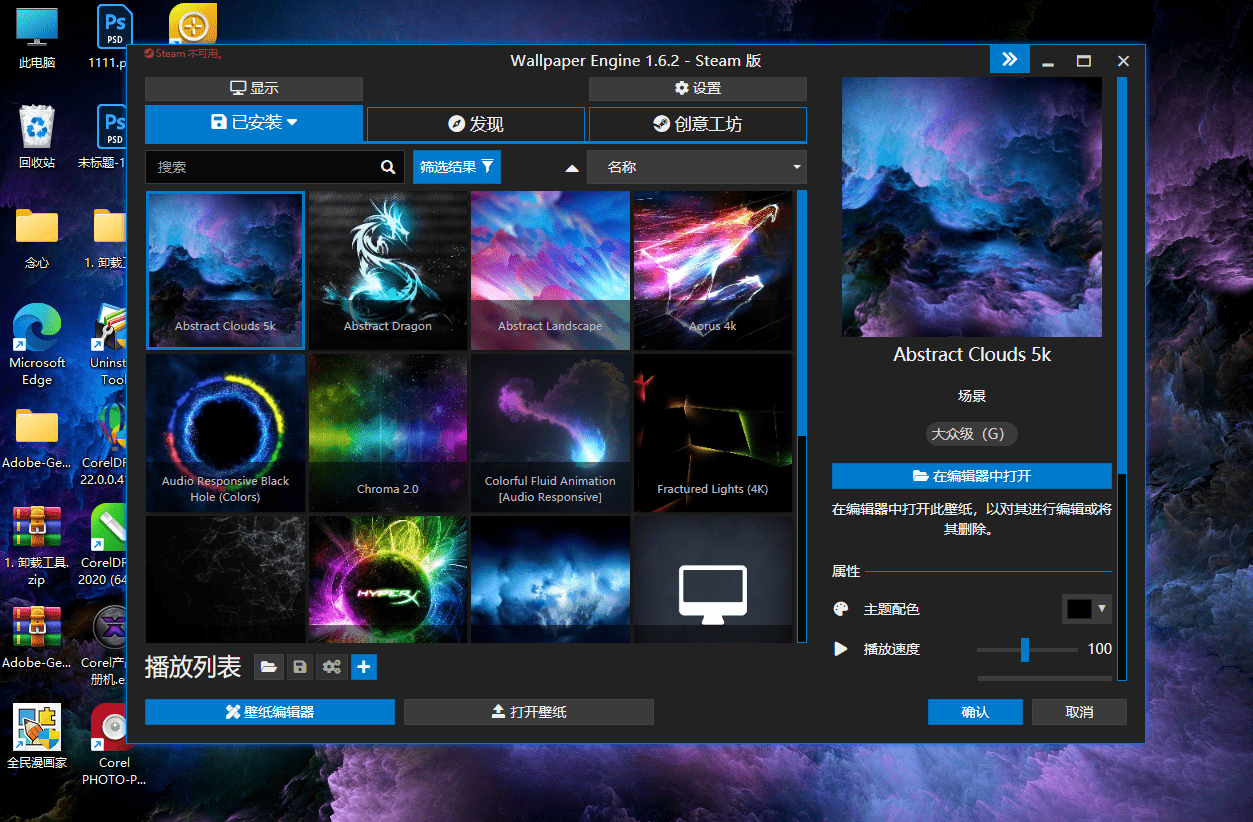This screenshot has height=822, width=1253.
Task: Click the playback speed slider handle
Action: pos(1025,650)
